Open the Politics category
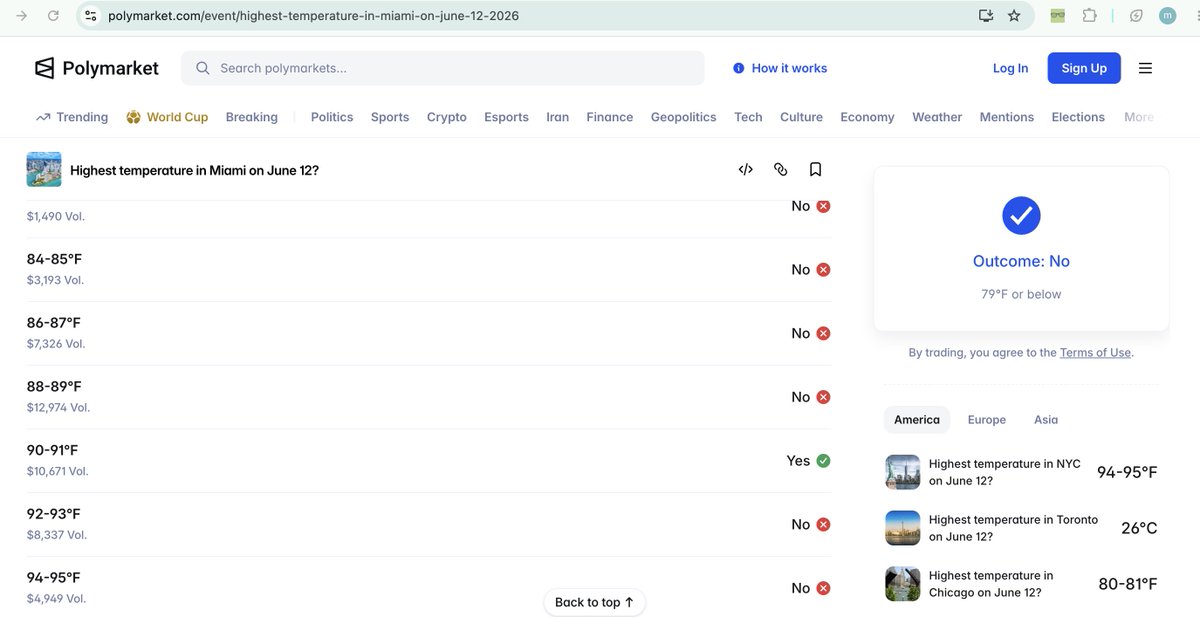Screen dimensions: 1200x617 332,117
